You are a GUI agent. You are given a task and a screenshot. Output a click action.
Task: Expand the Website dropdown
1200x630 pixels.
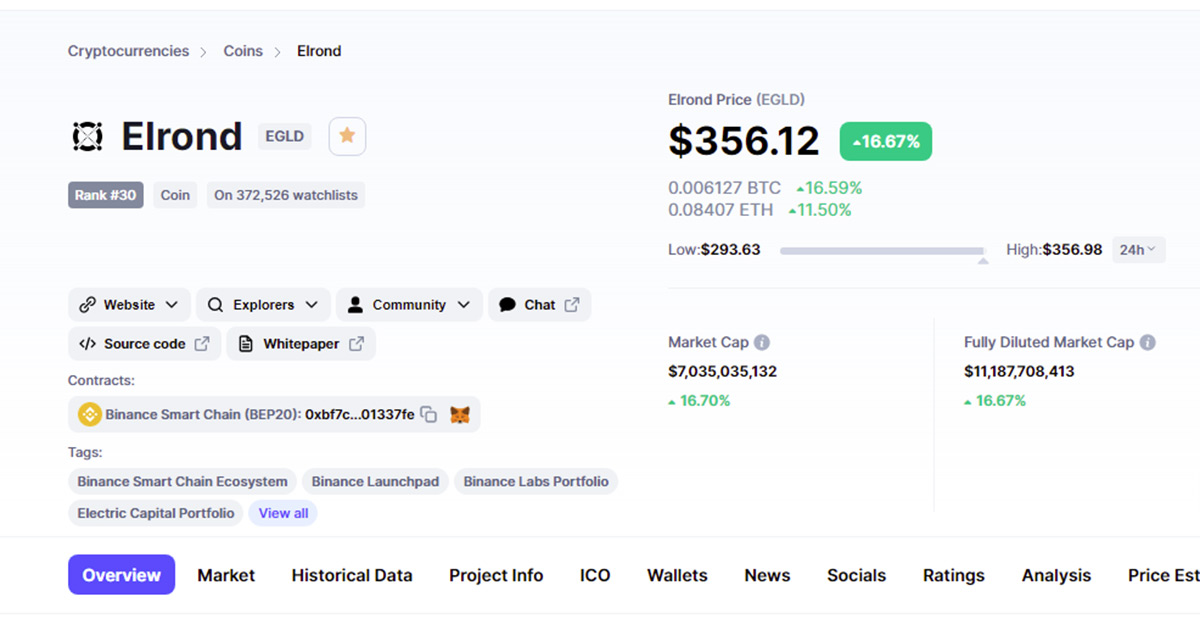[172, 305]
